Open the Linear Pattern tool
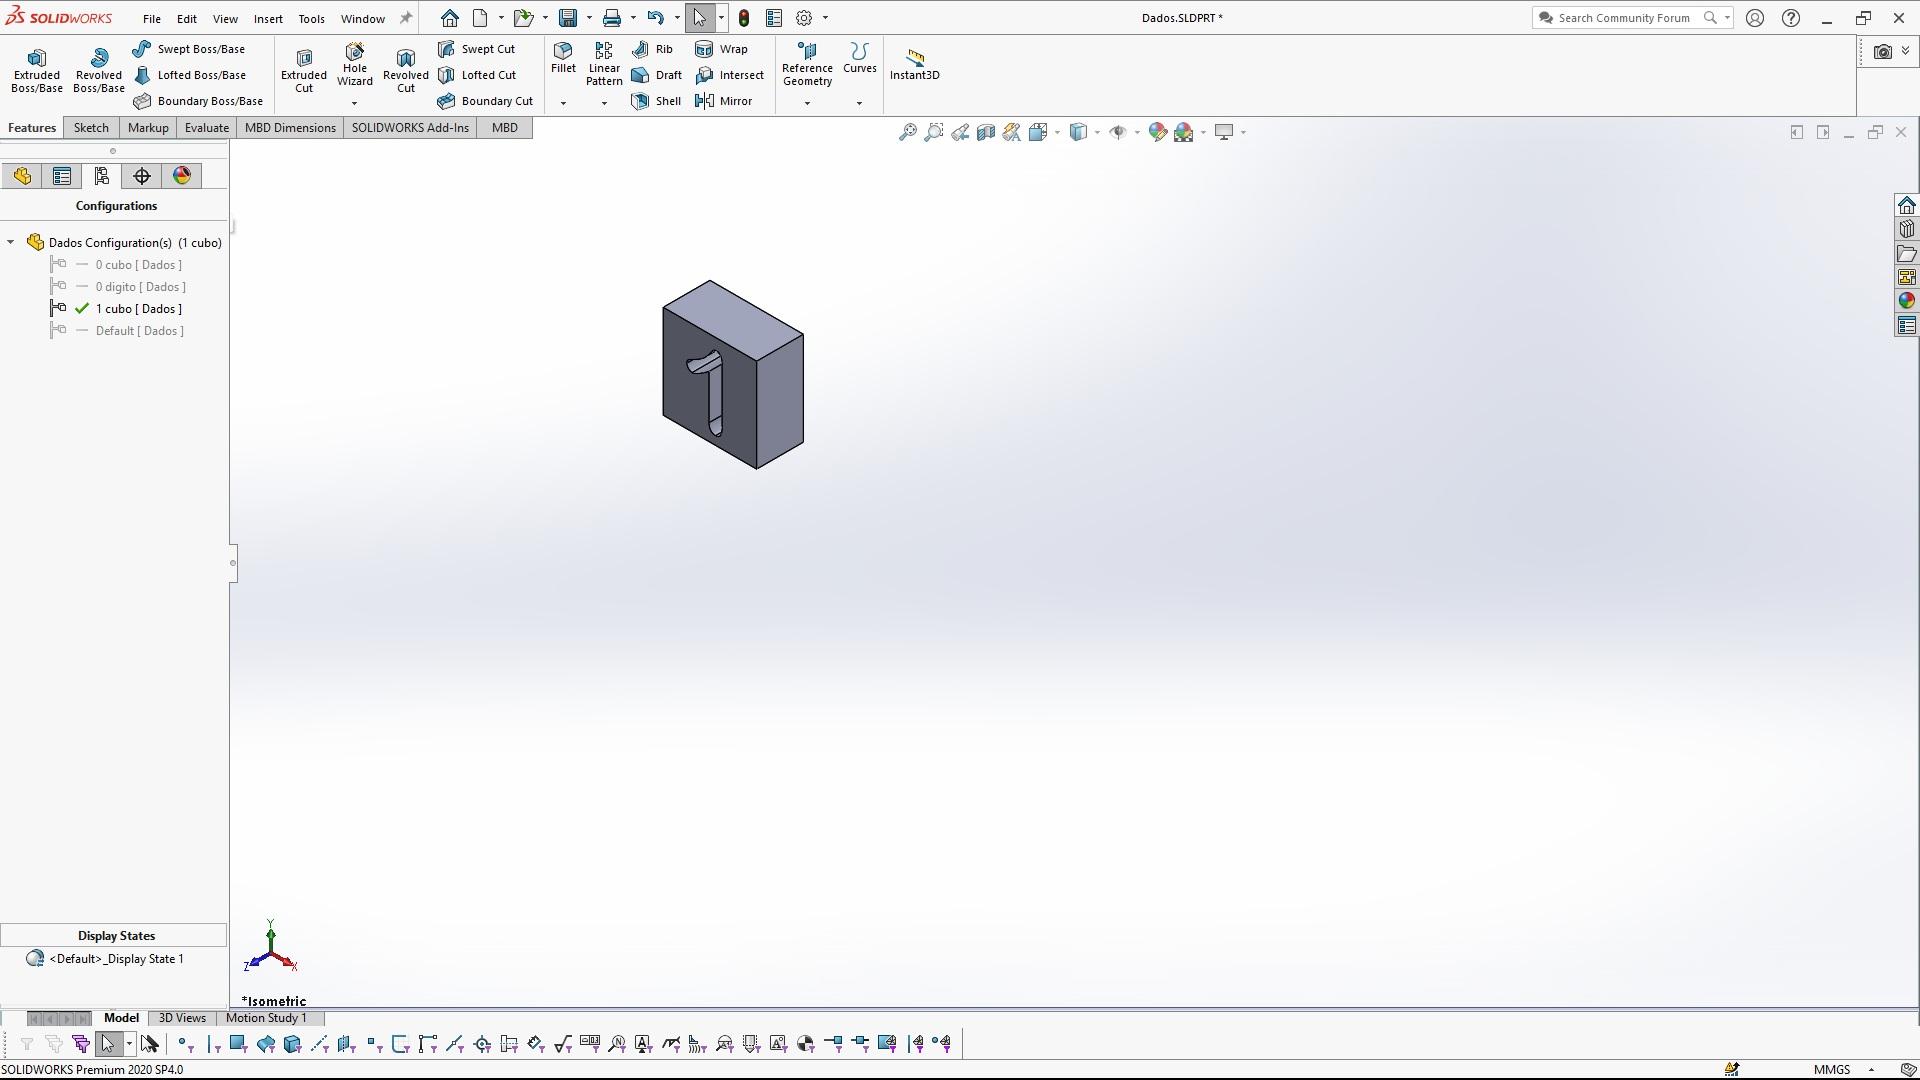The image size is (1920, 1080). [604, 64]
